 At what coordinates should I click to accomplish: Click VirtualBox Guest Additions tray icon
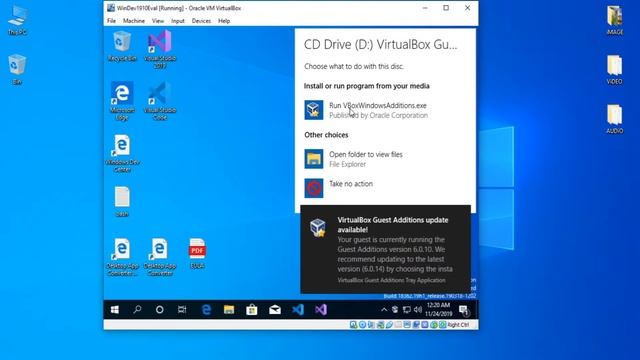tap(395, 310)
